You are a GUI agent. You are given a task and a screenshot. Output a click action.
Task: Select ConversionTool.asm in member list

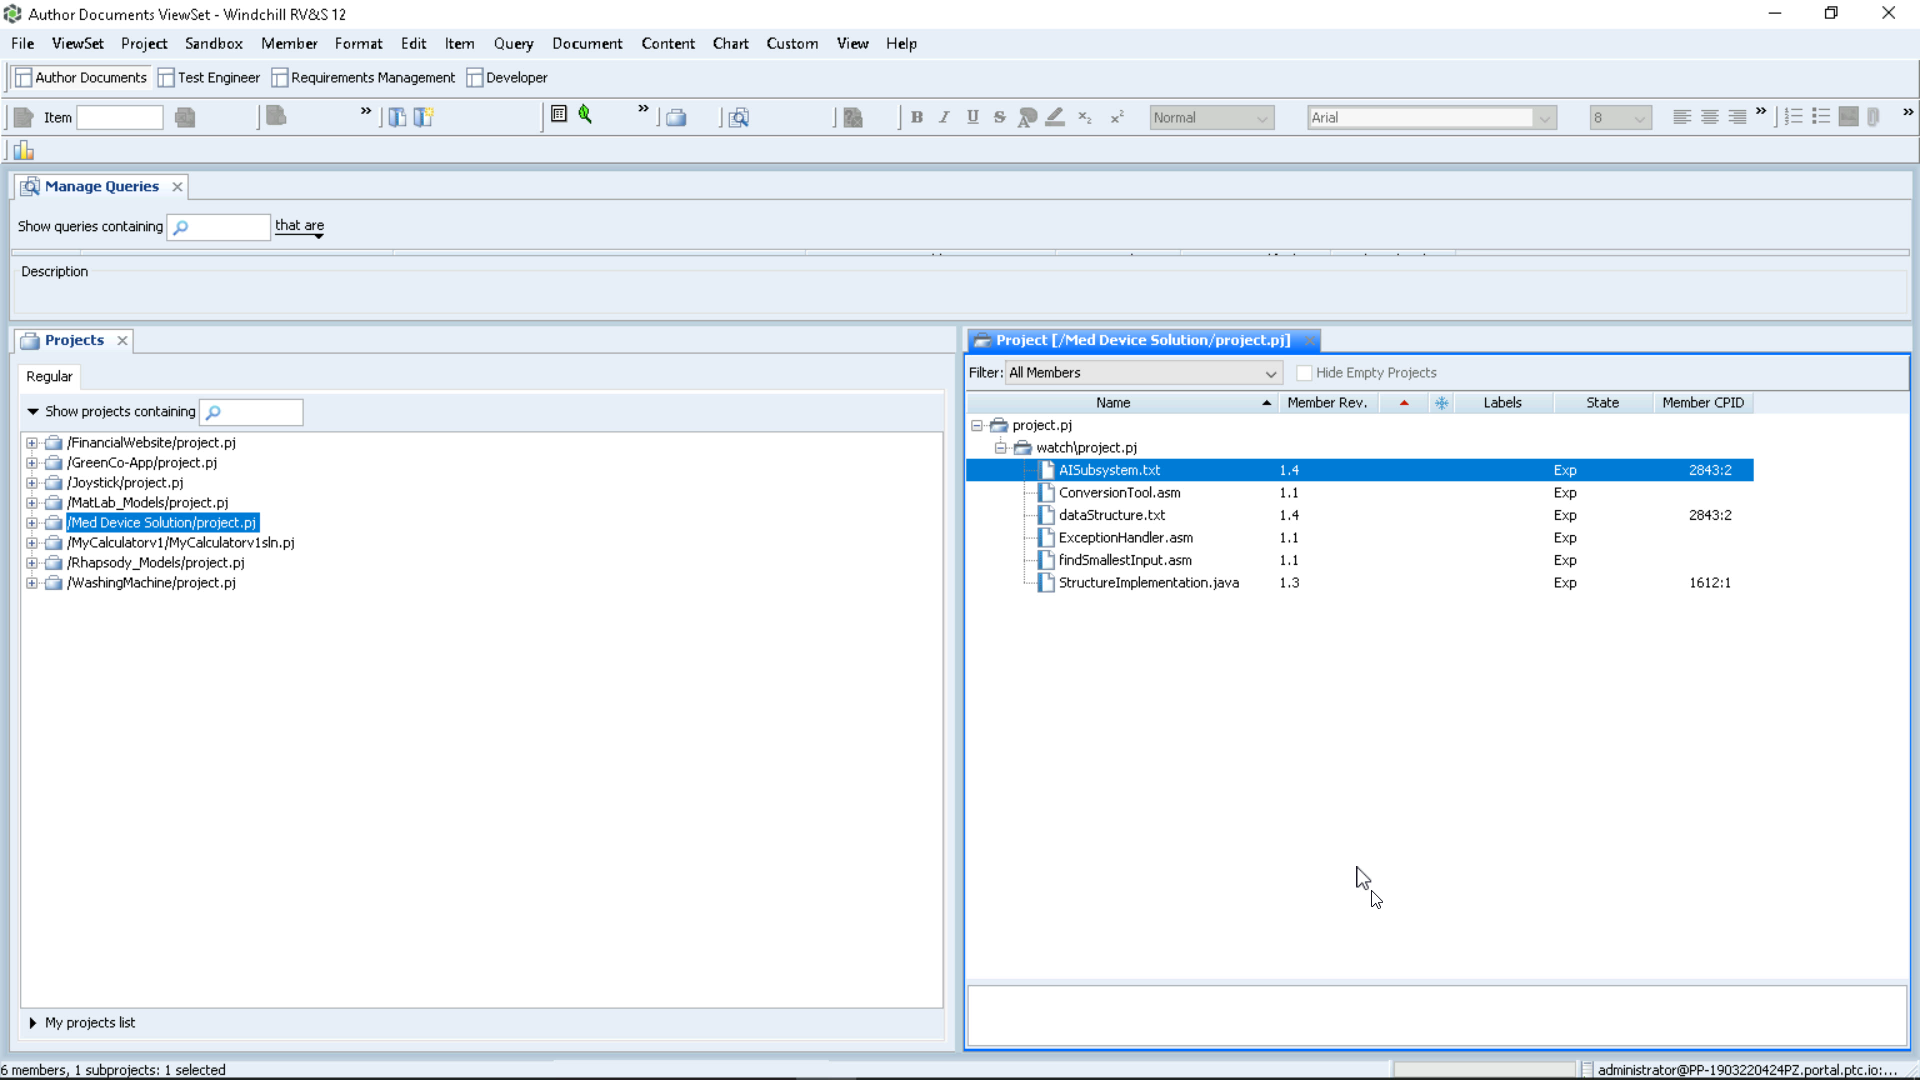tap(1119, 493)
